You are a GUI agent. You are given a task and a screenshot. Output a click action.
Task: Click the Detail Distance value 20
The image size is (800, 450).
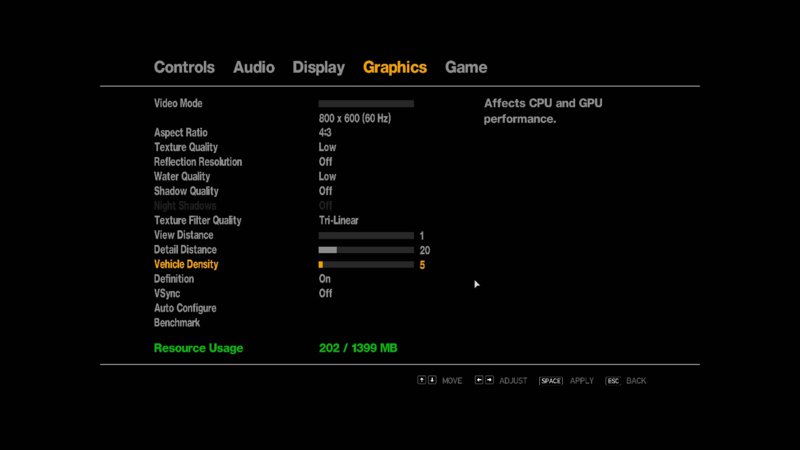424,251
